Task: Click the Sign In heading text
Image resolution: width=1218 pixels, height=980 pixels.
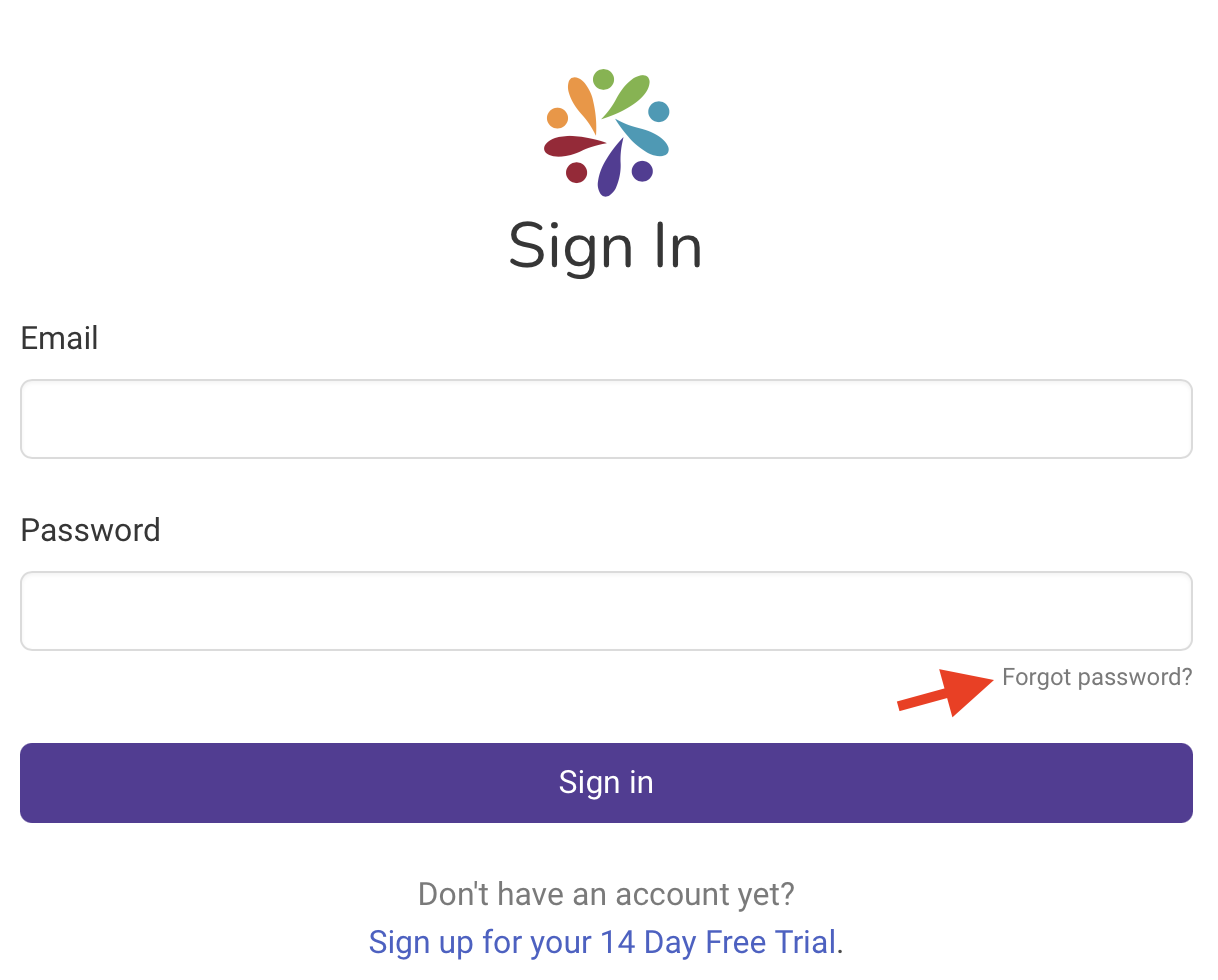Action: (606, 246)
